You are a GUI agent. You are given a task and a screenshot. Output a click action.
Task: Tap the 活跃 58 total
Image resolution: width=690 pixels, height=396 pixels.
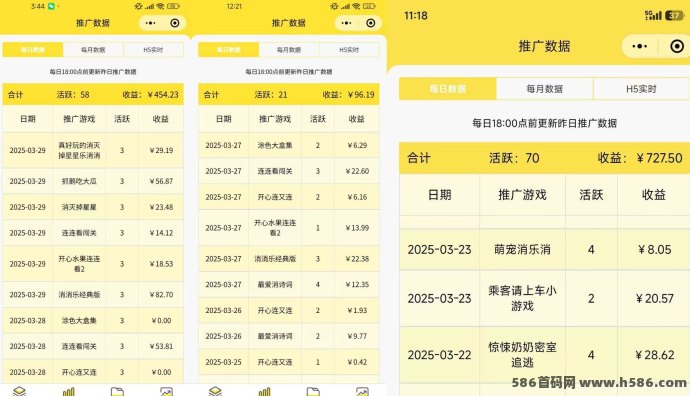tap(73, 95)
